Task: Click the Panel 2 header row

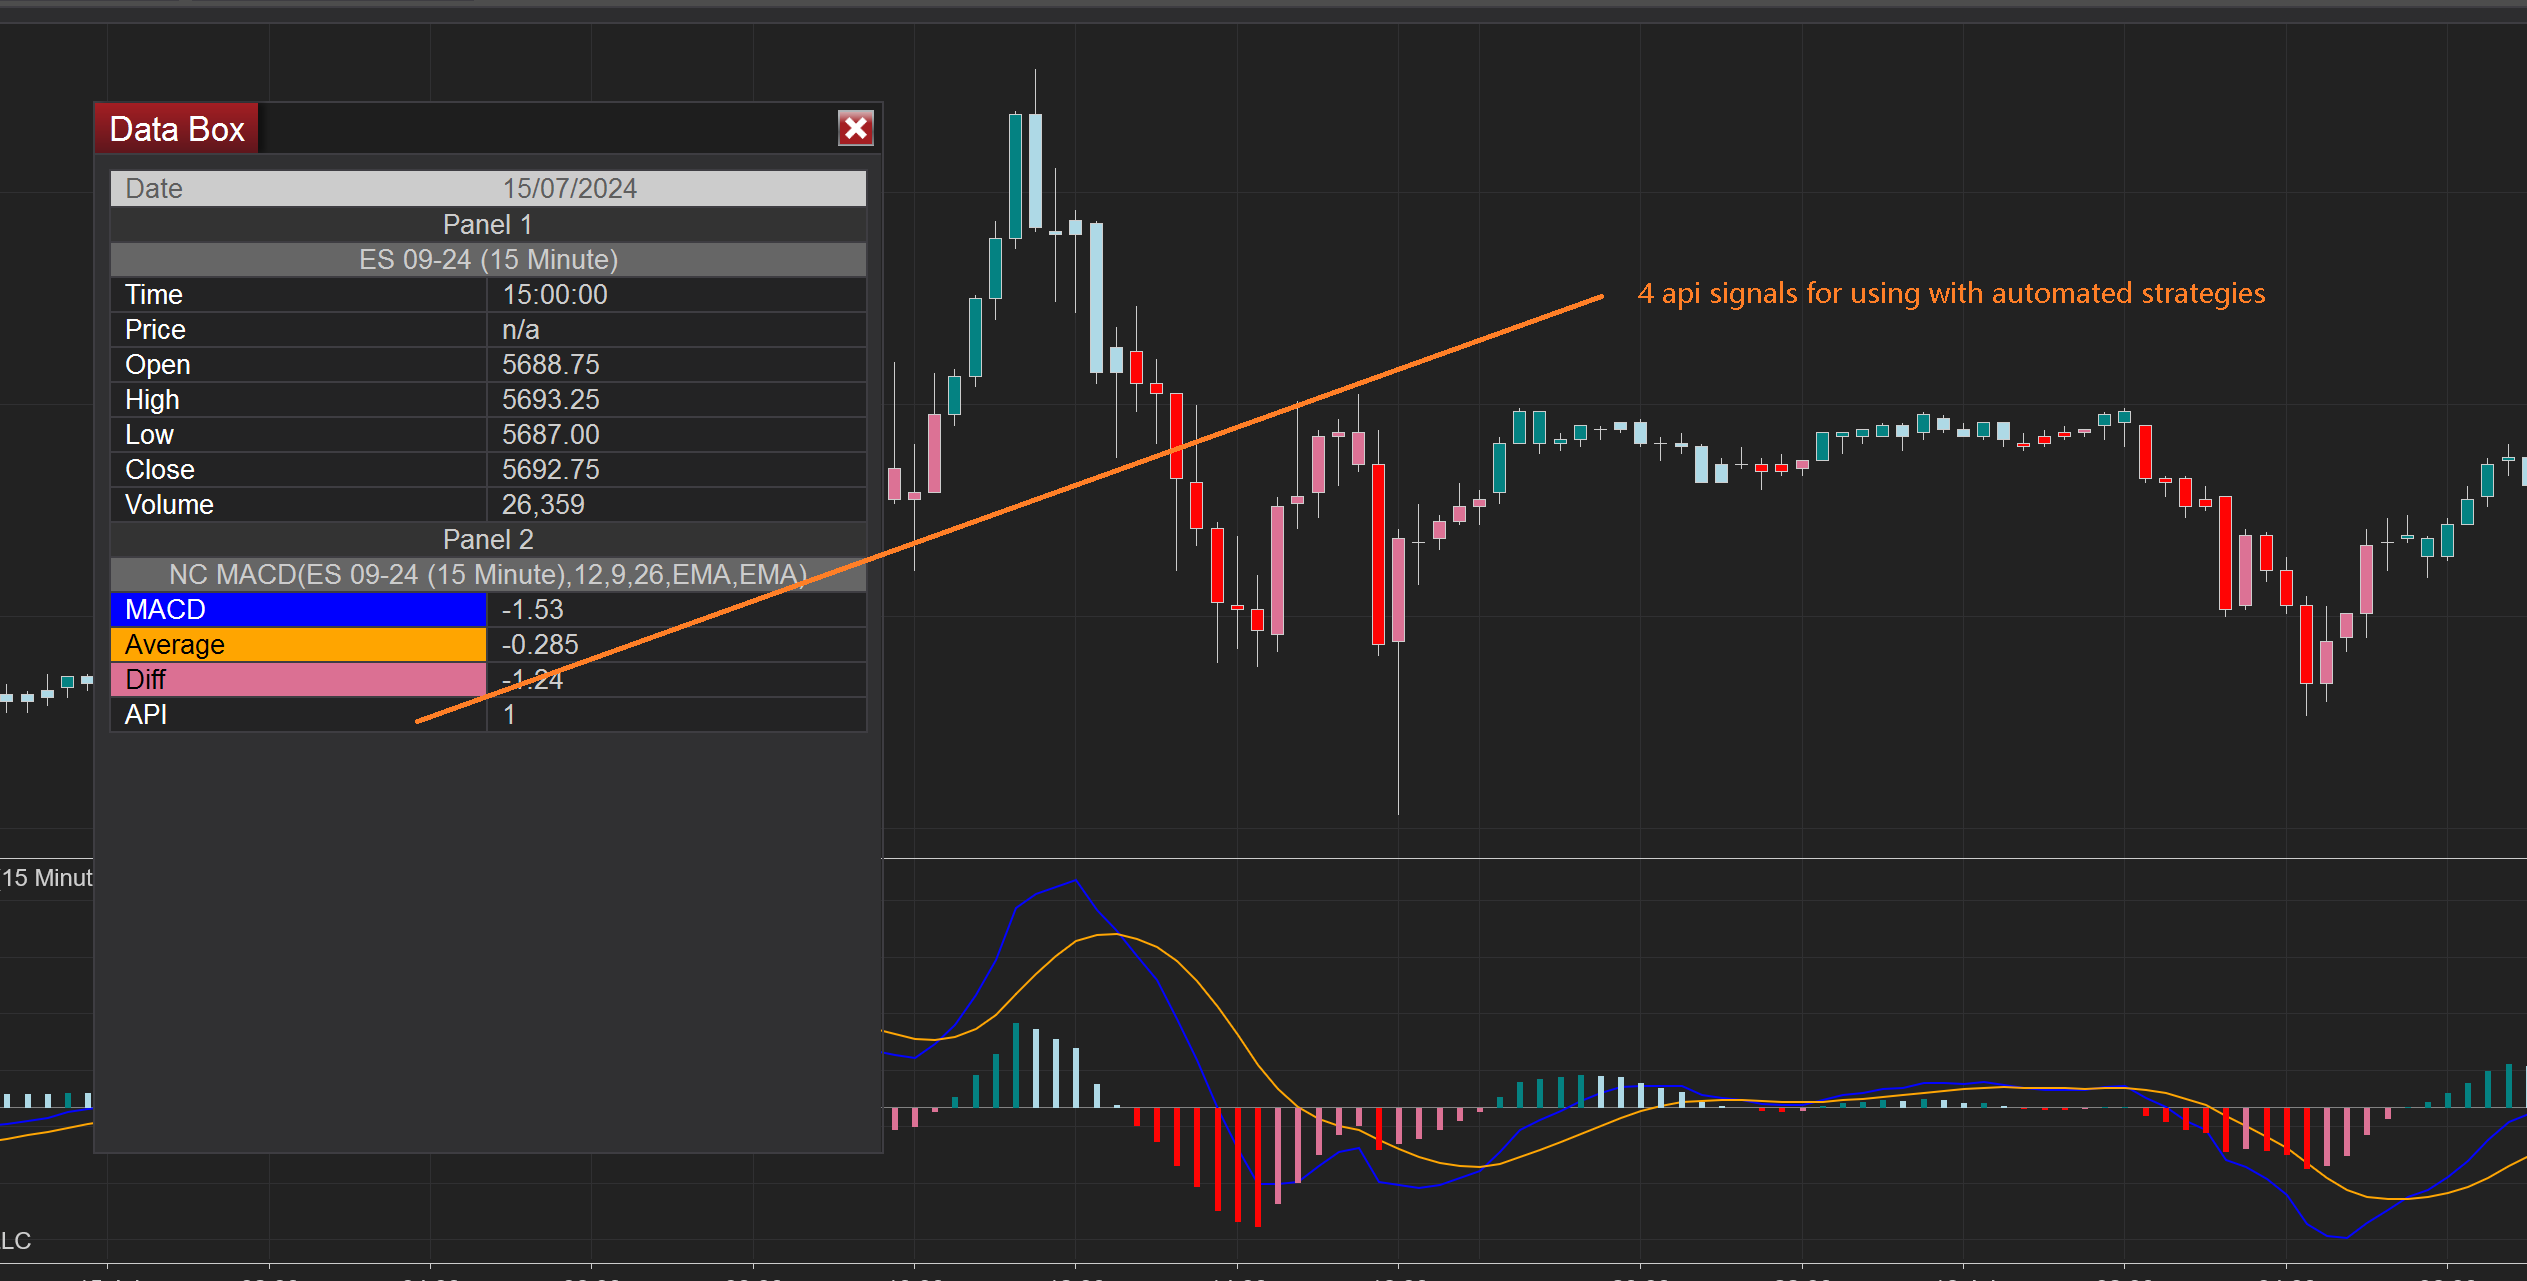Action: 488,539
